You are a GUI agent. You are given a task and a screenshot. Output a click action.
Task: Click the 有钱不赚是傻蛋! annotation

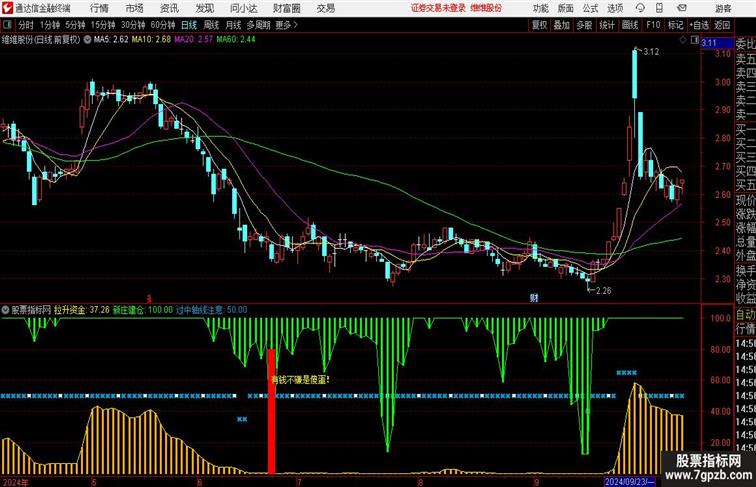(300, 380)
